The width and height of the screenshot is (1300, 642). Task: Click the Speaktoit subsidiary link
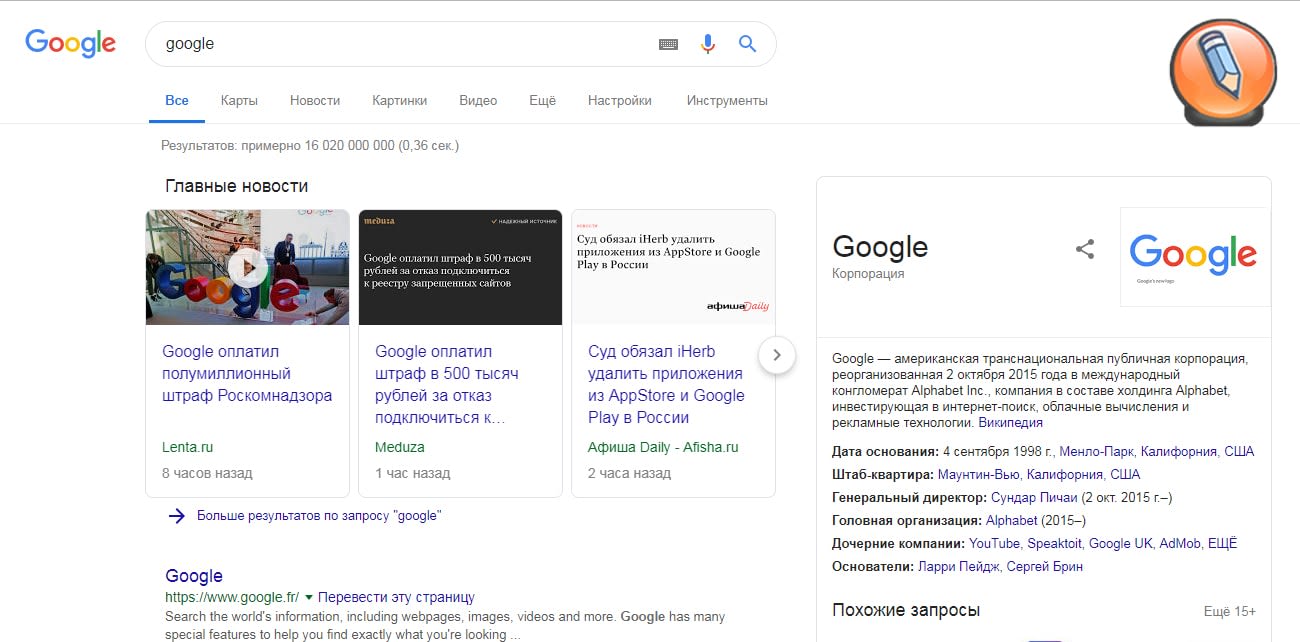pyautogui.click(x=1054, y=543)
